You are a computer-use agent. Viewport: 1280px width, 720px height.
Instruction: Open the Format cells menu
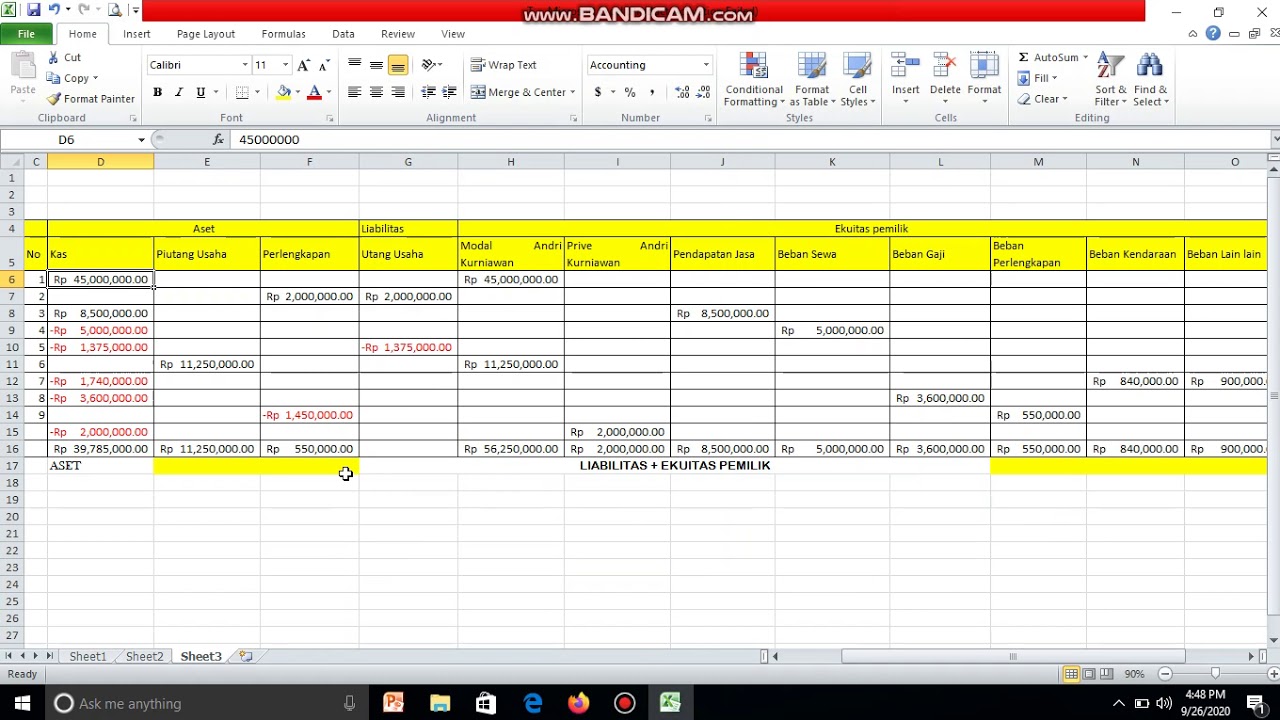pos(984,79)
